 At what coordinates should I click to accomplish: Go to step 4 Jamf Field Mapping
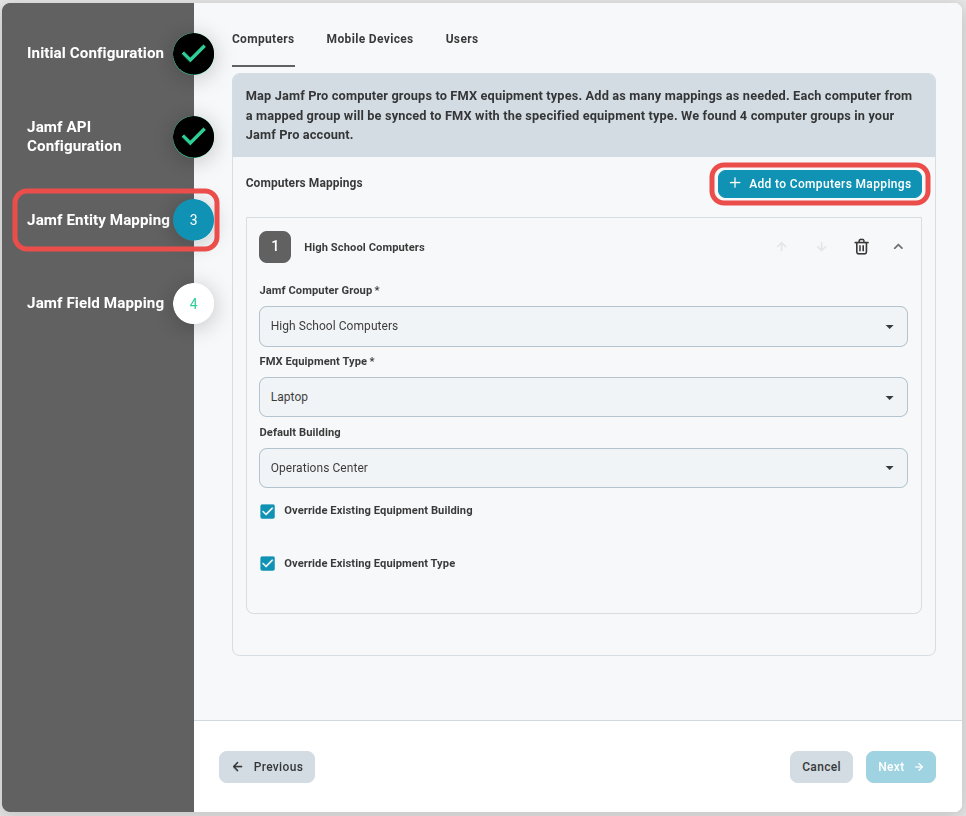coord(193,303)
